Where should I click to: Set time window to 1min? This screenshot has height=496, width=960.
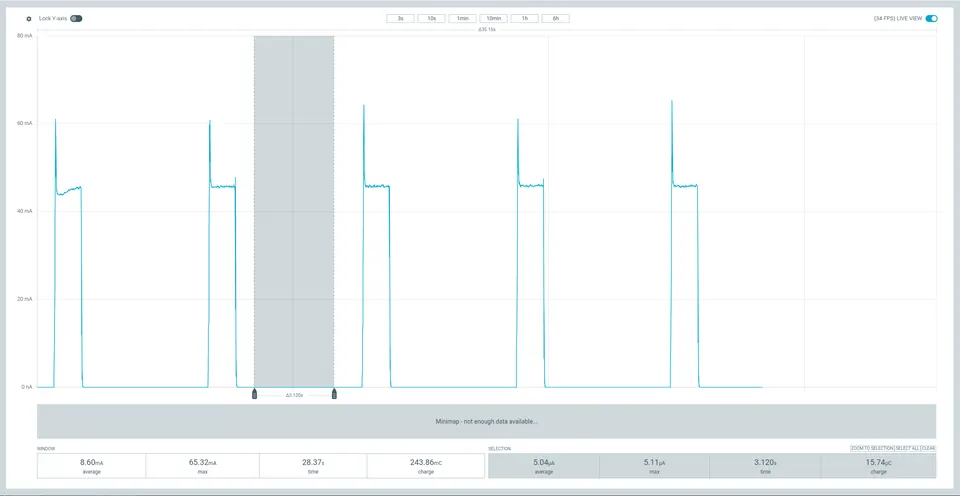(462, 18)
